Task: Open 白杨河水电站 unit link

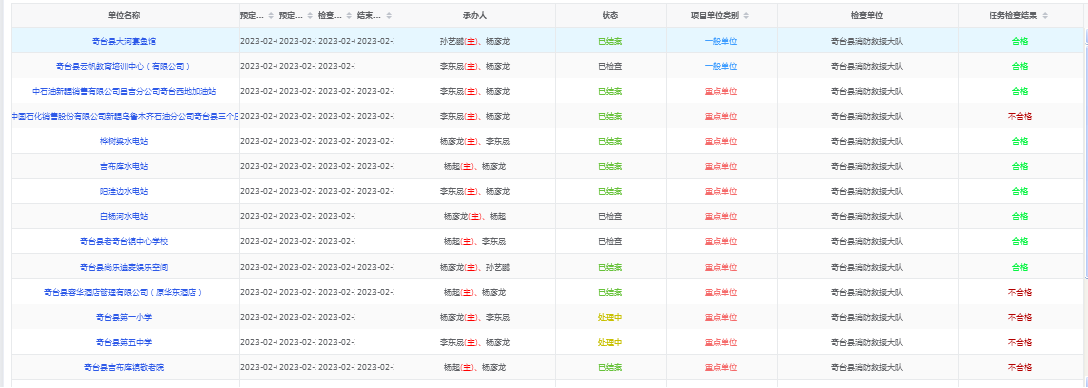Action: 124,217
